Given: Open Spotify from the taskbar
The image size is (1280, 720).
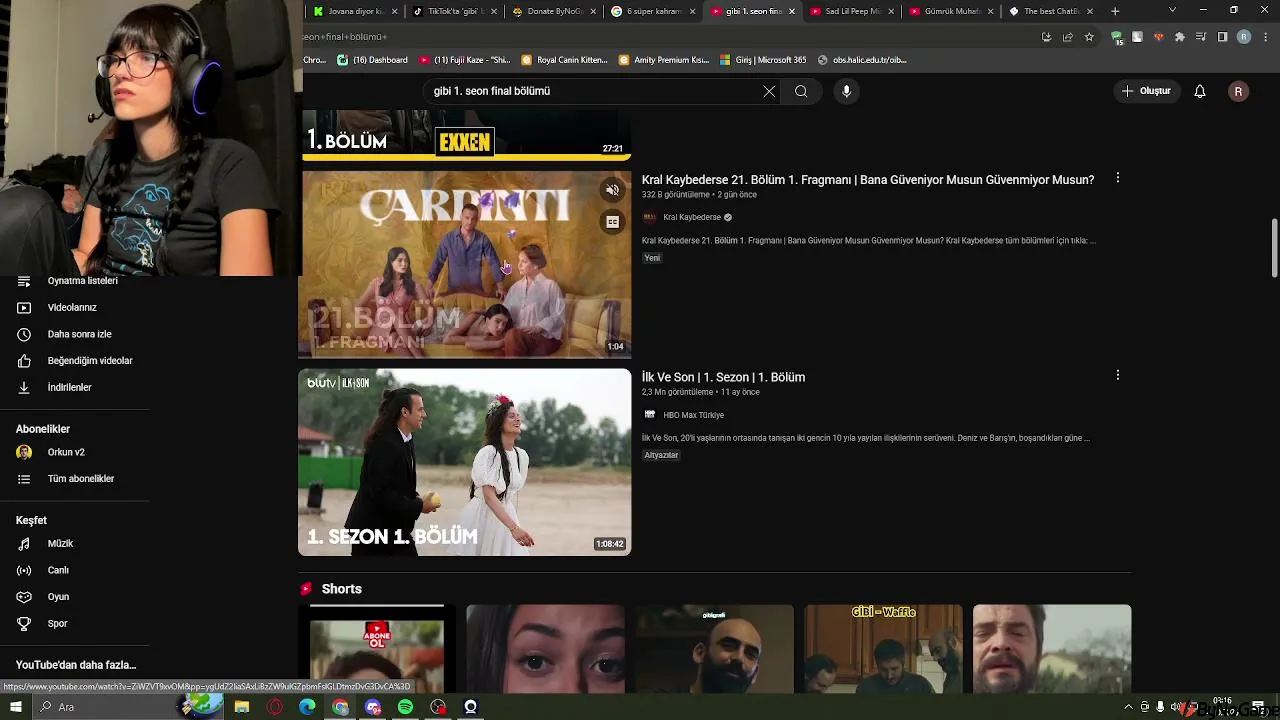Looking at the screenshot, I should tap(405, 707).
